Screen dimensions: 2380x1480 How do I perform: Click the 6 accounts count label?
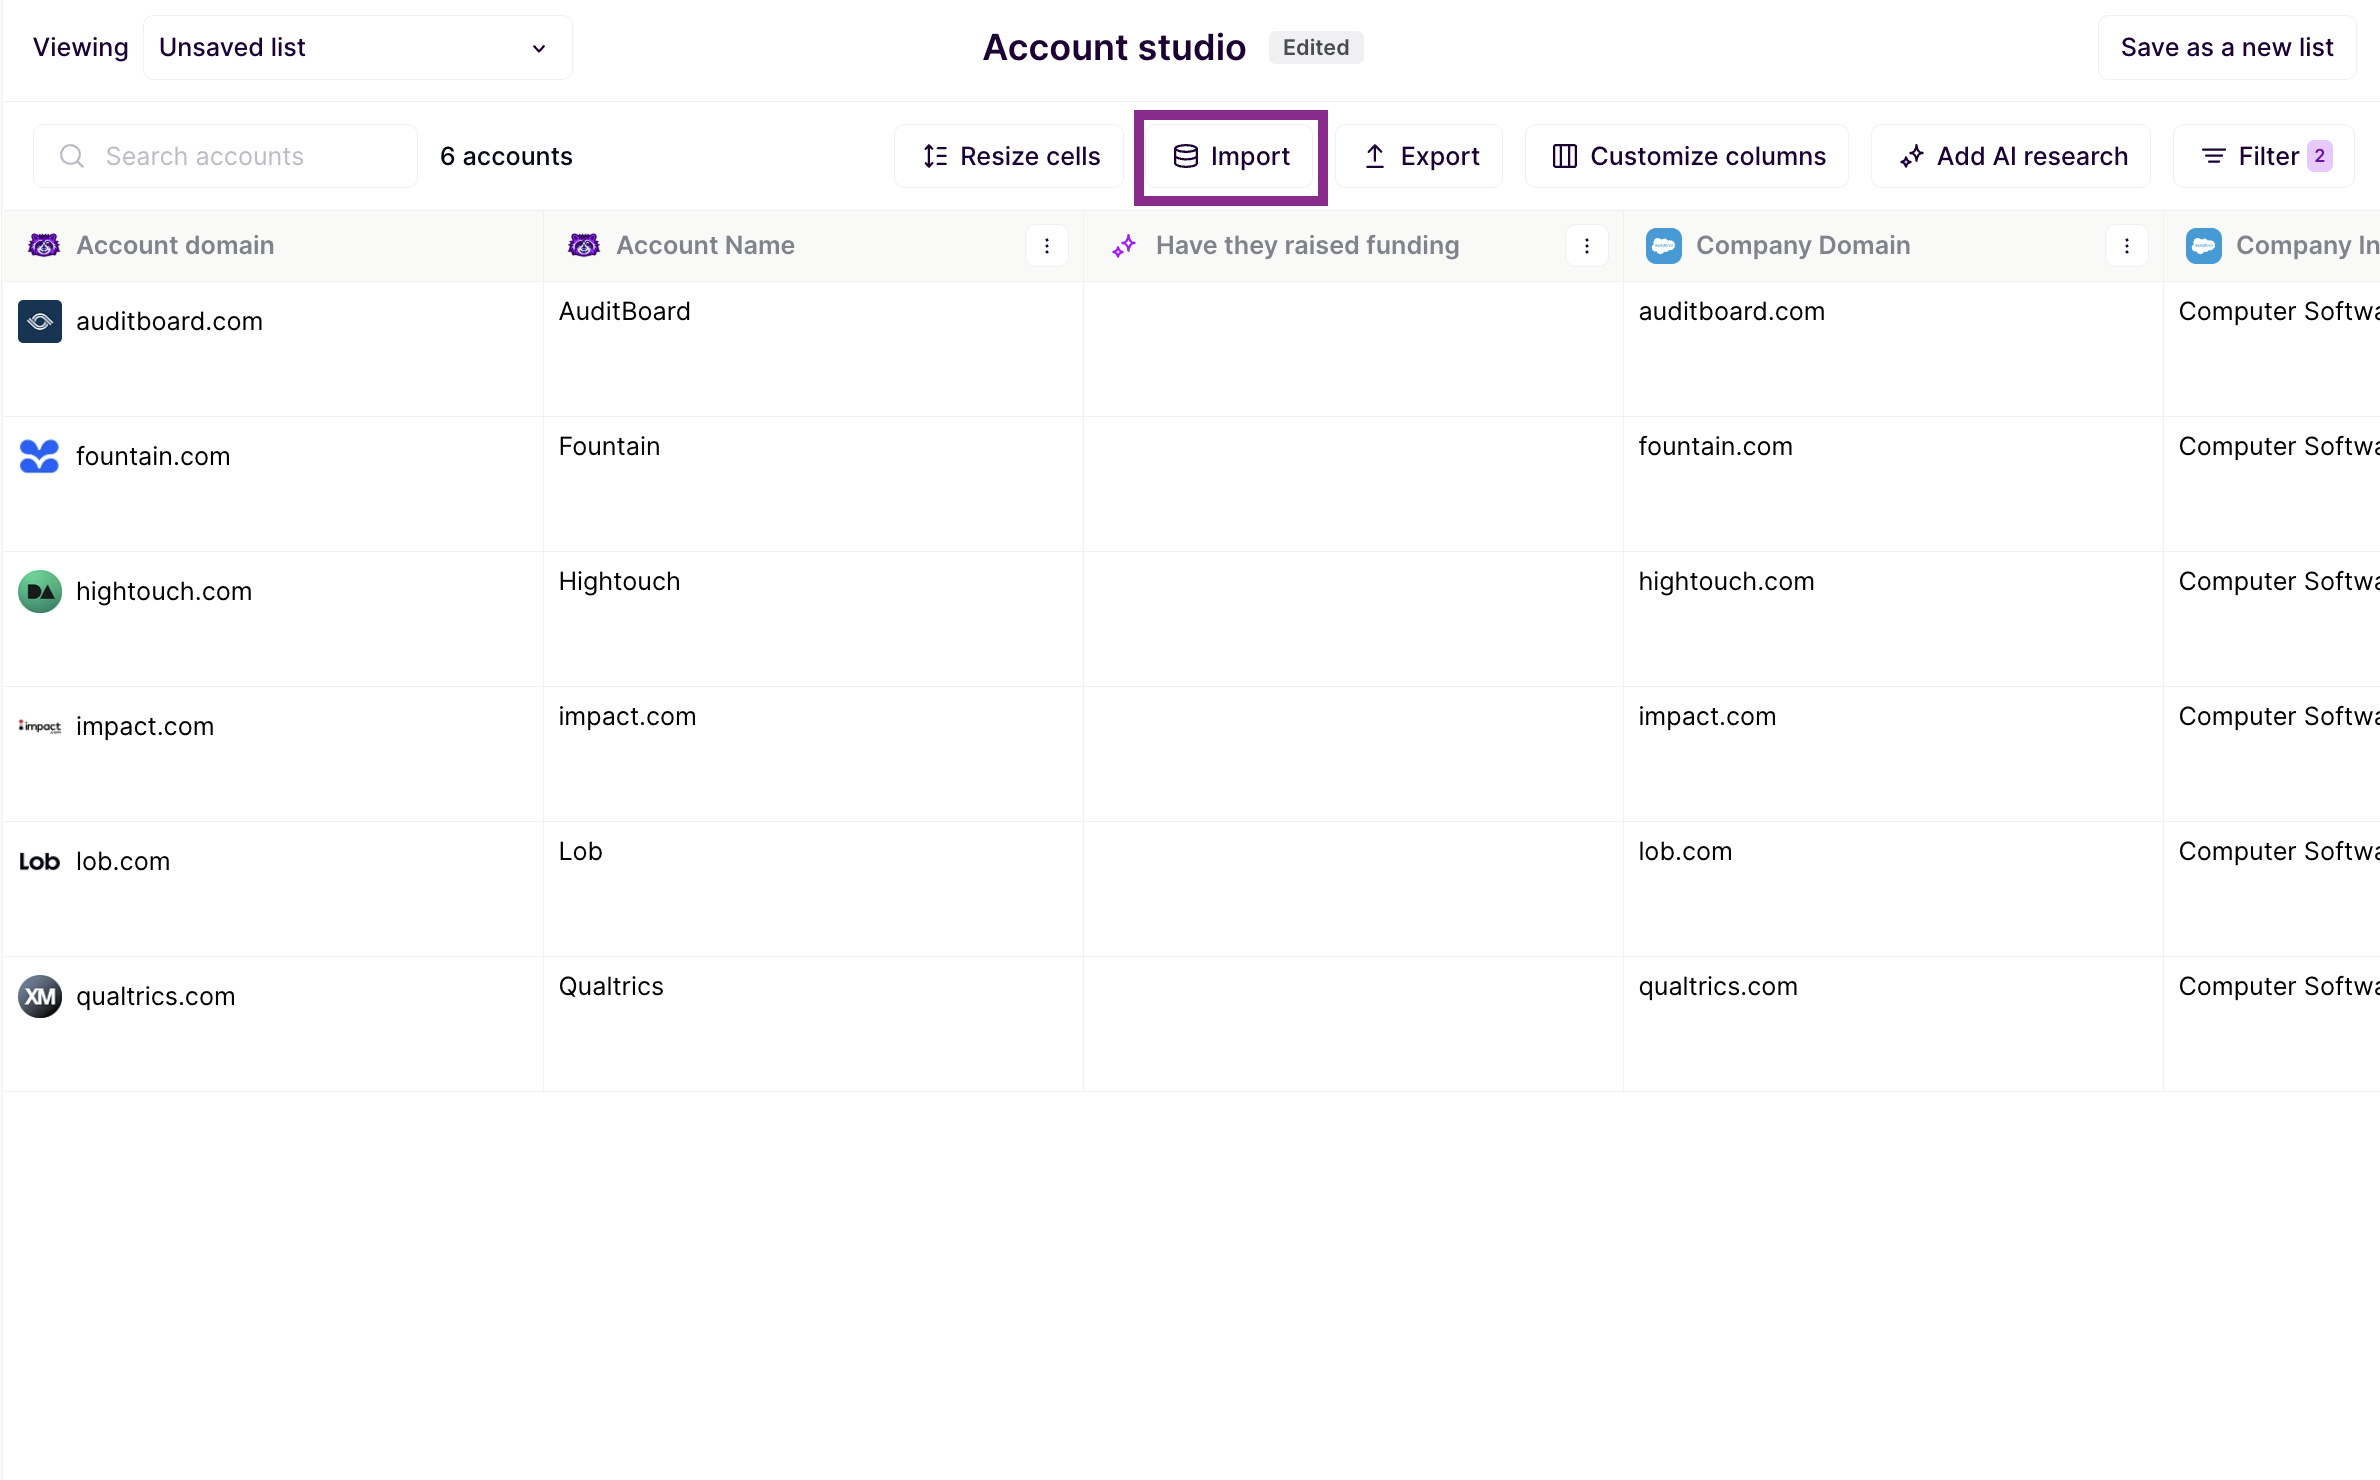[506, 156]
